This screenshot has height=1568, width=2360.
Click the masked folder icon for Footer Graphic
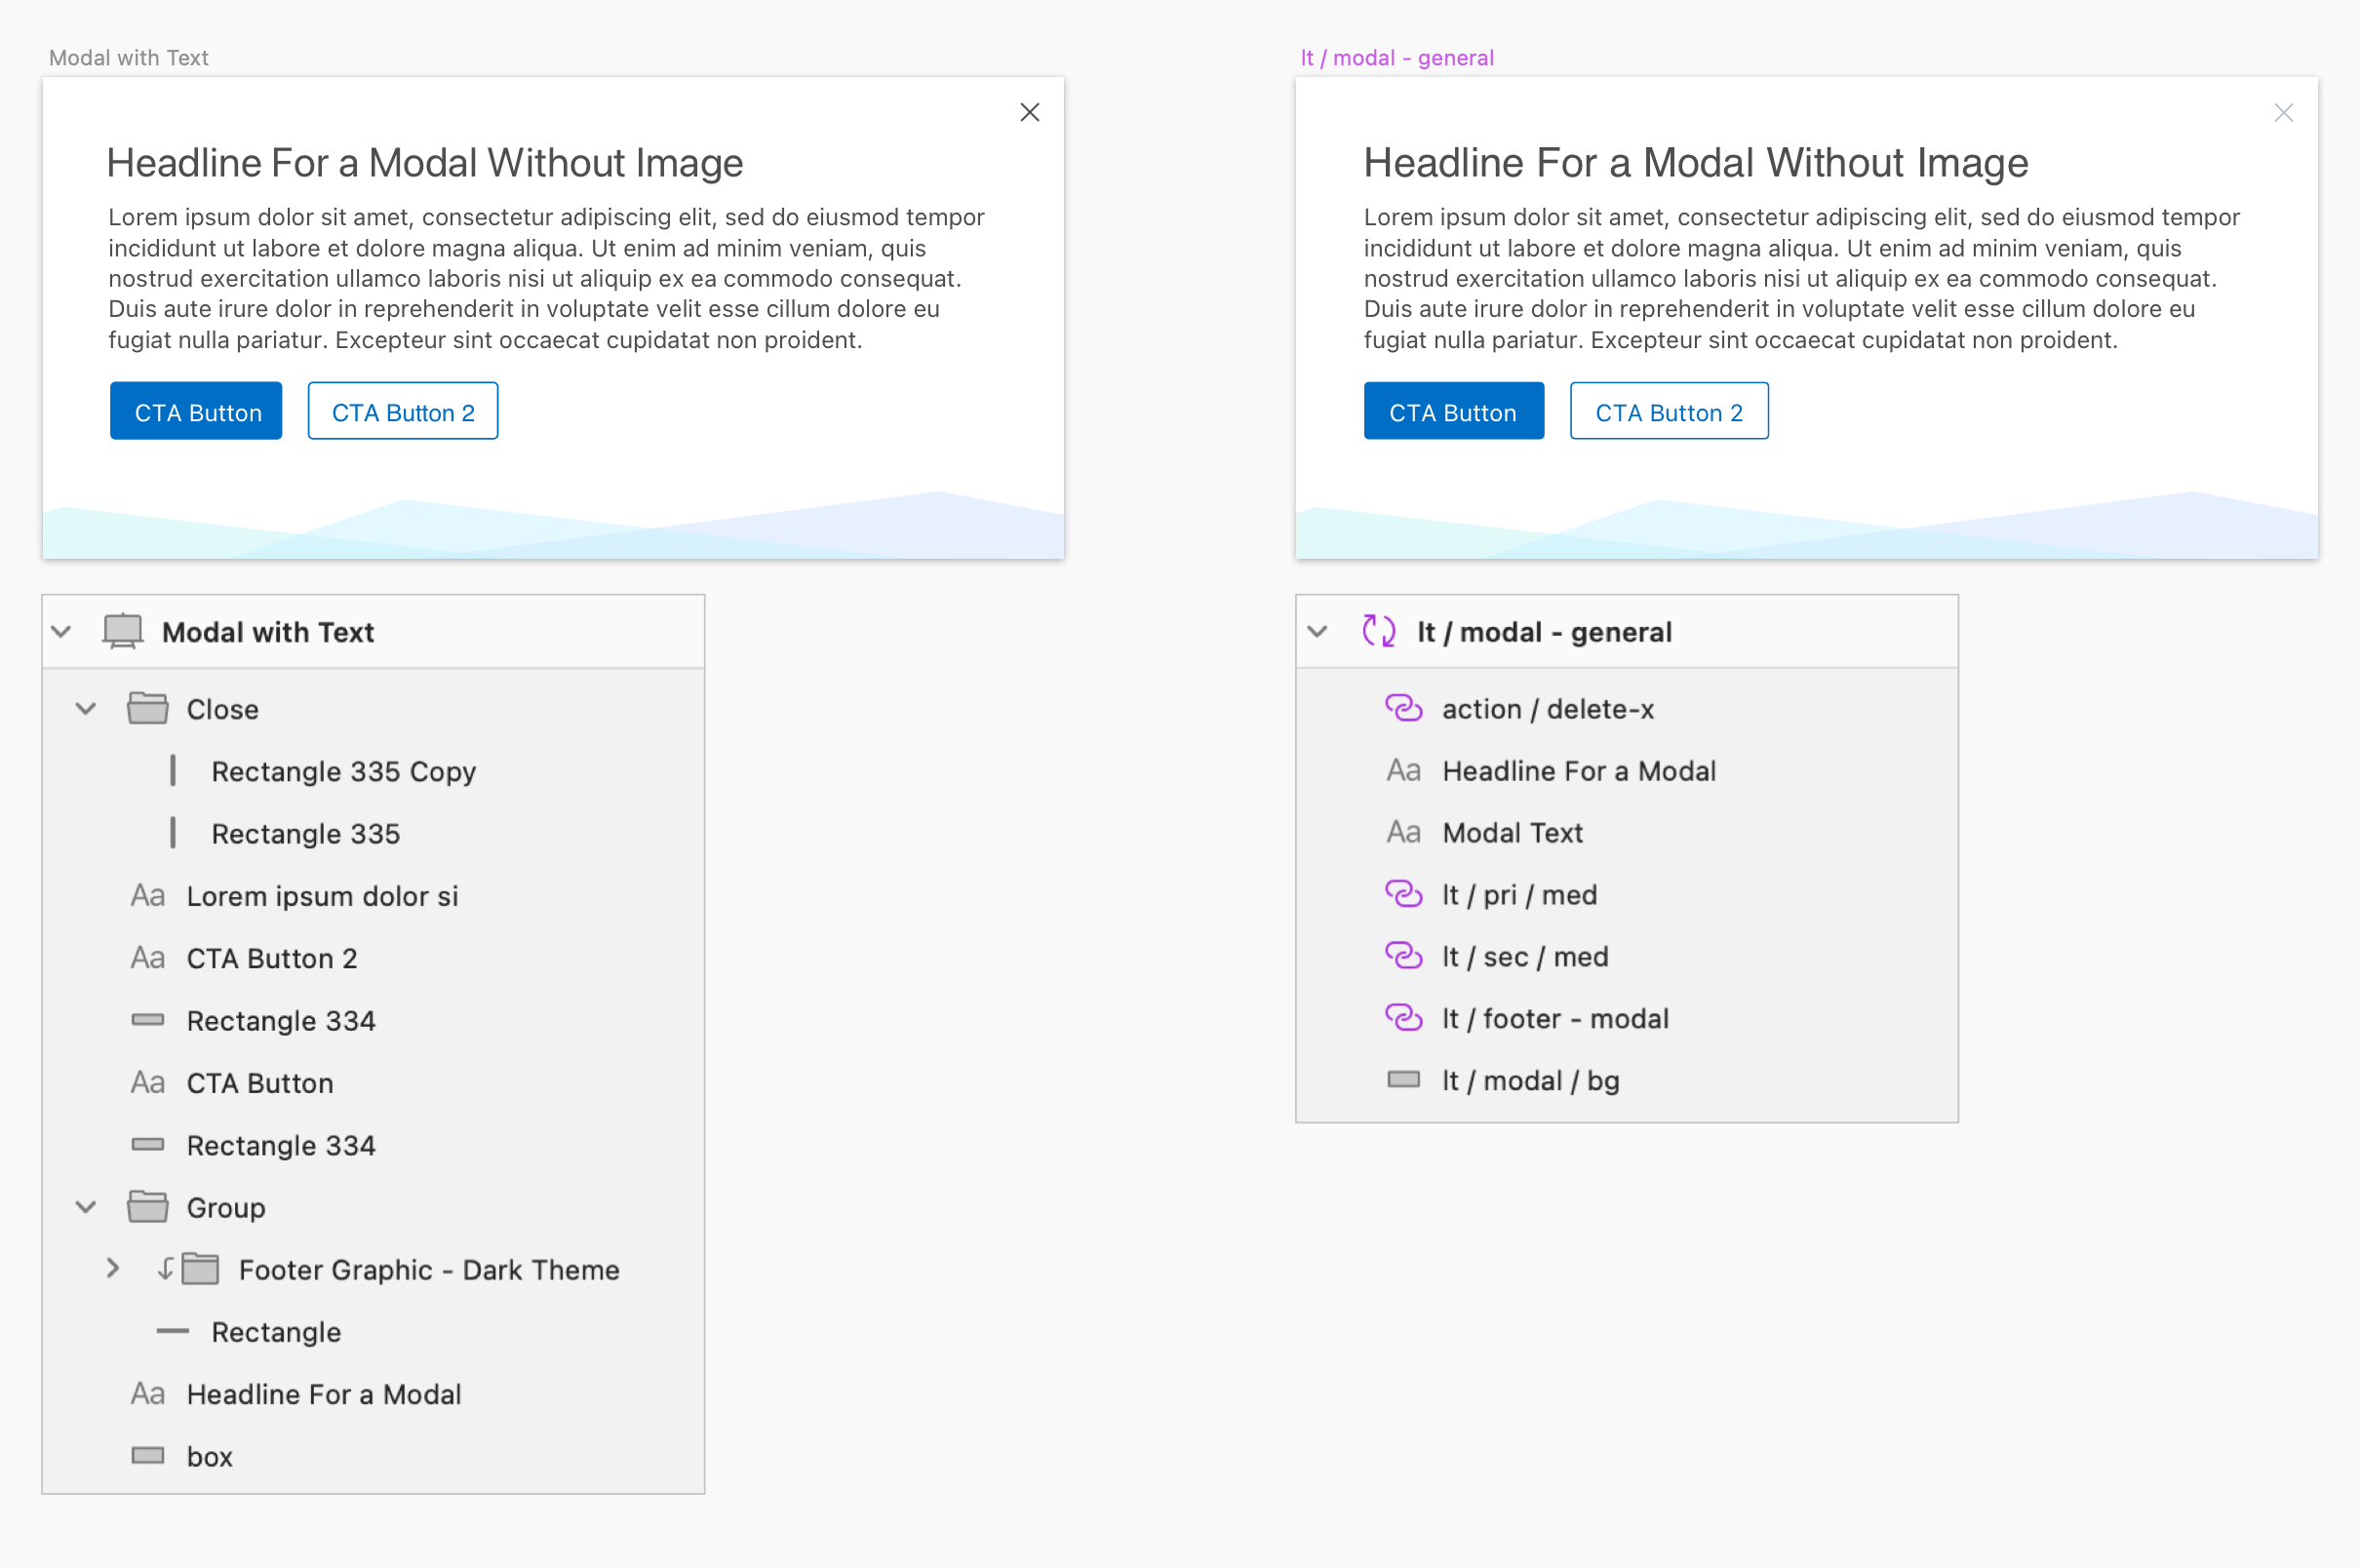click(199, 1269)
